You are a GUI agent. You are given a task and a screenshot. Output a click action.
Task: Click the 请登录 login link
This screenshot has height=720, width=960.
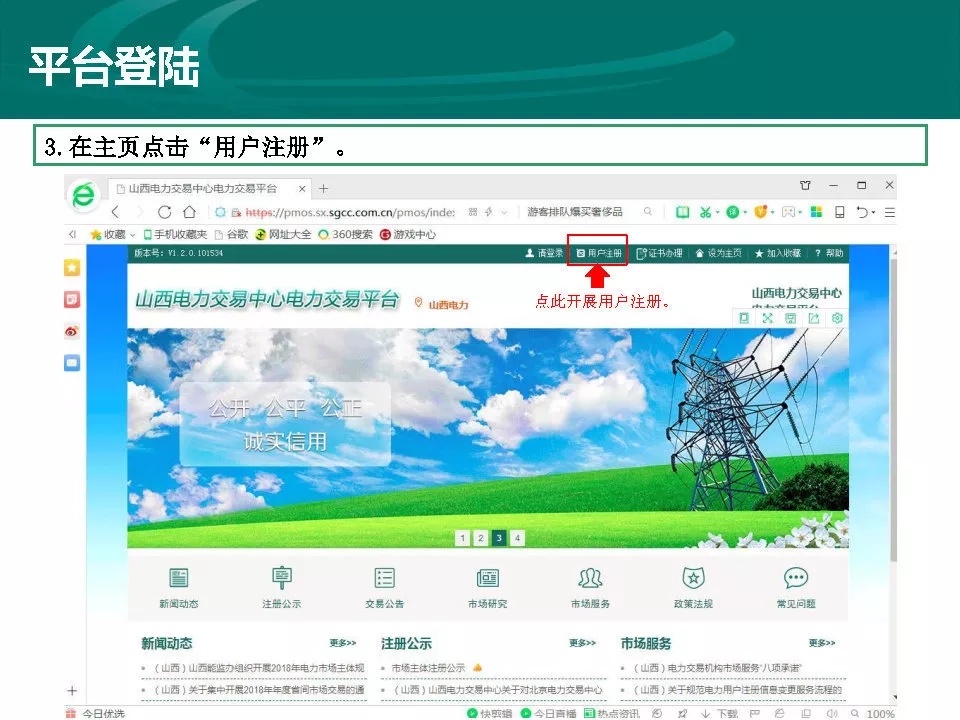545,253
